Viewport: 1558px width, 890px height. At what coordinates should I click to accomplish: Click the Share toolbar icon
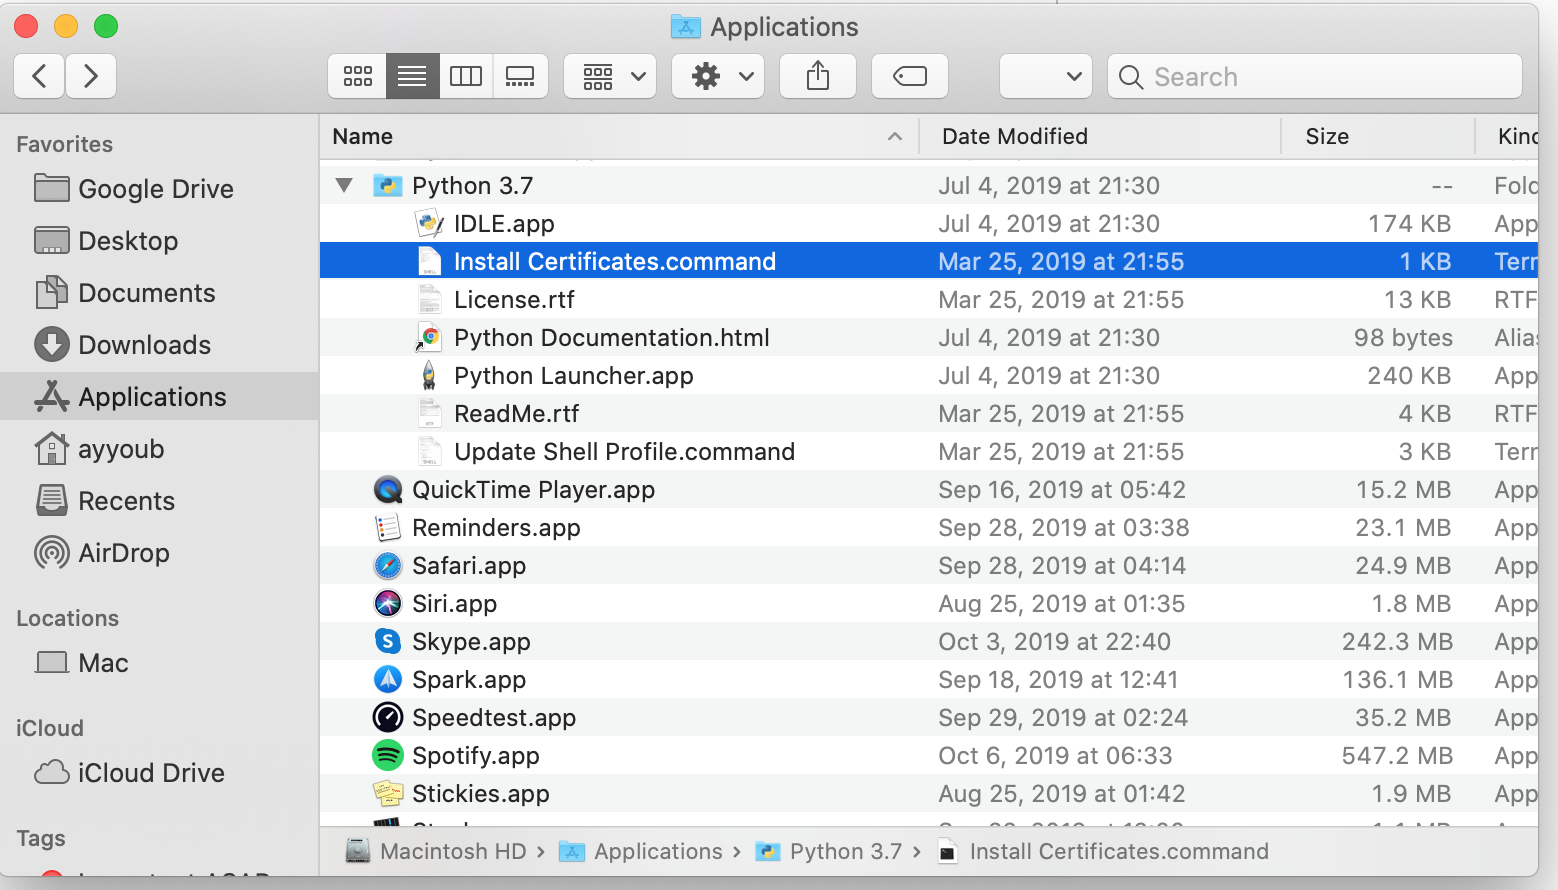(818, 76)
